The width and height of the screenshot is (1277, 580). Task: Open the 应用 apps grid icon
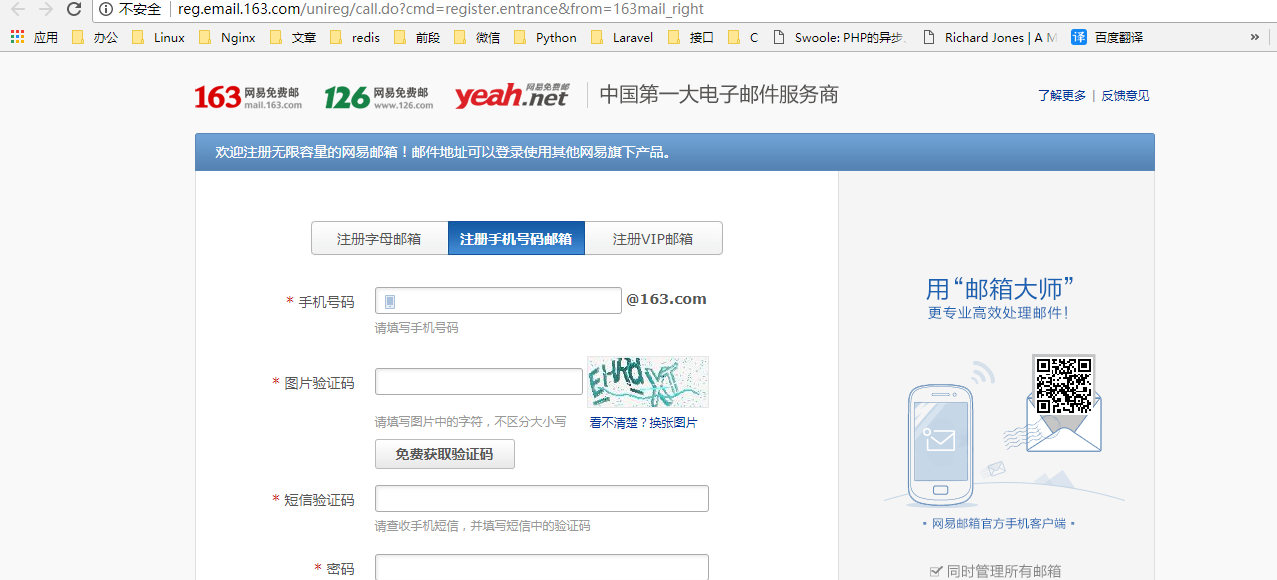(17, 37)
